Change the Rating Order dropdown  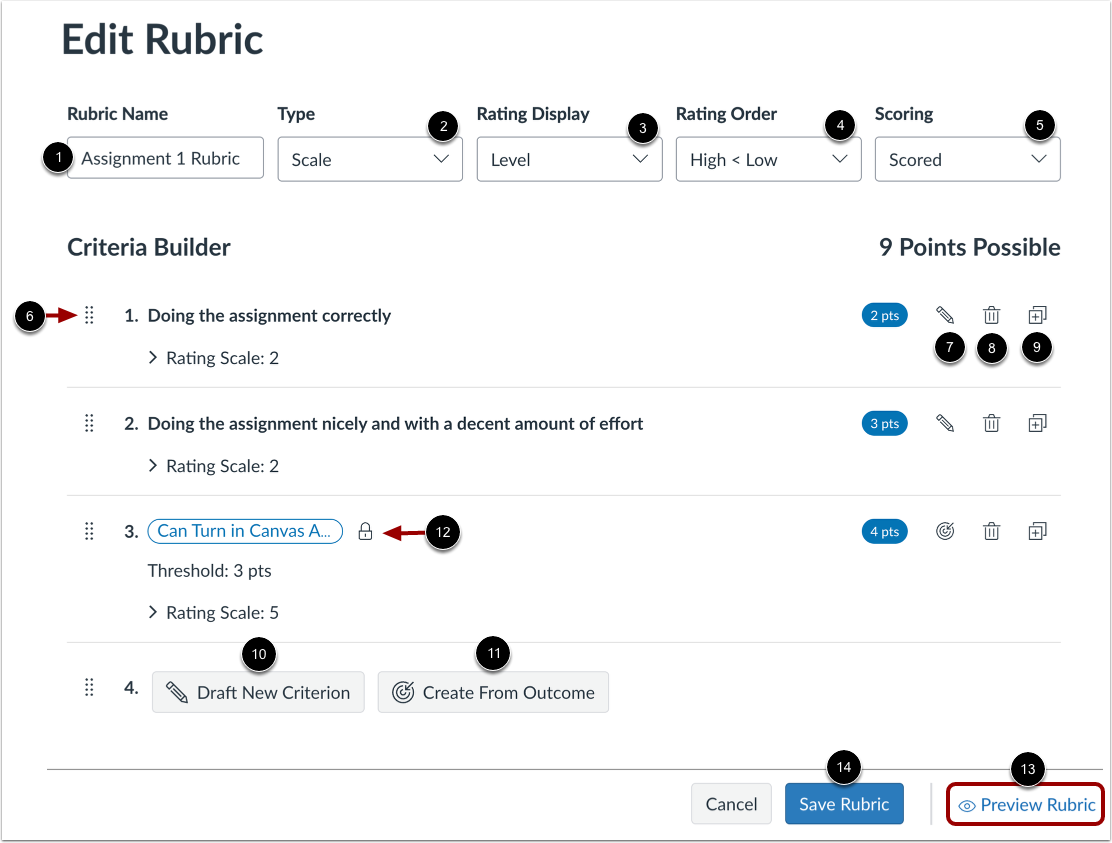point(768,158)
